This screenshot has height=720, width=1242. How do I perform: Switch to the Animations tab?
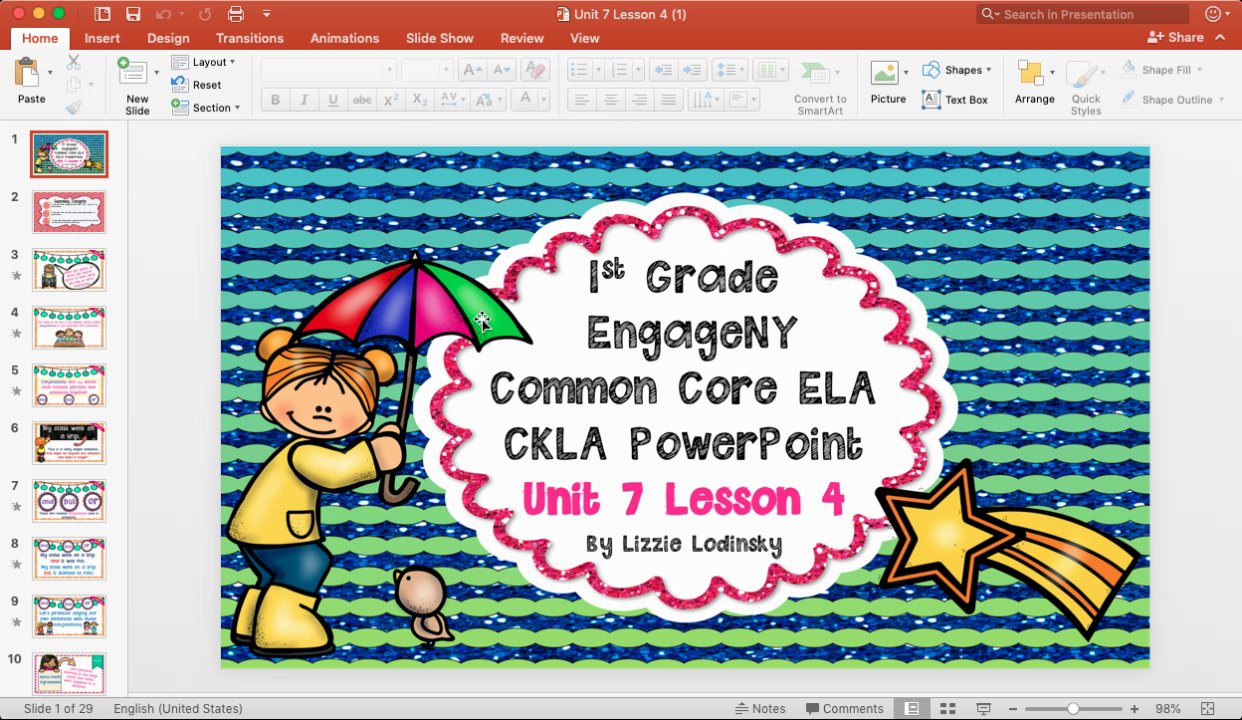click(345, 38)
